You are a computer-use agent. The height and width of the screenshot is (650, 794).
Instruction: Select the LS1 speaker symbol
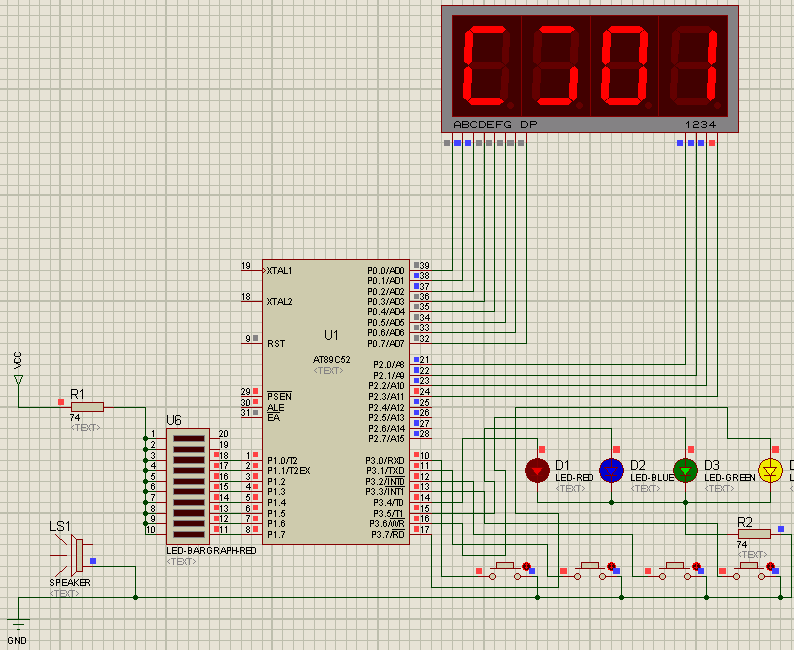[x=73, y=554]
